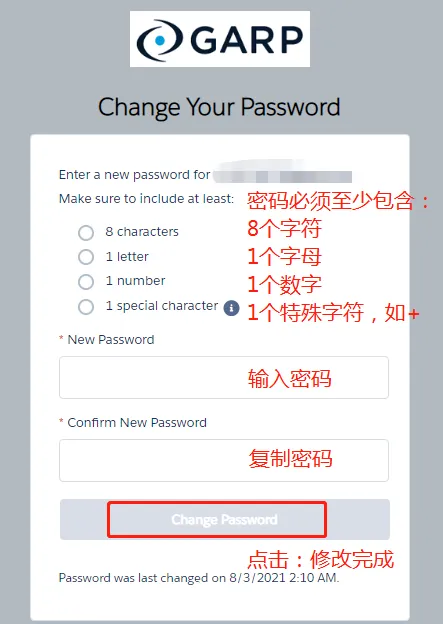Image resolution: width=443 pixels, height=624 pixels.
Task: Select the 1 special character requirement circle
Action: pos(86,307)
